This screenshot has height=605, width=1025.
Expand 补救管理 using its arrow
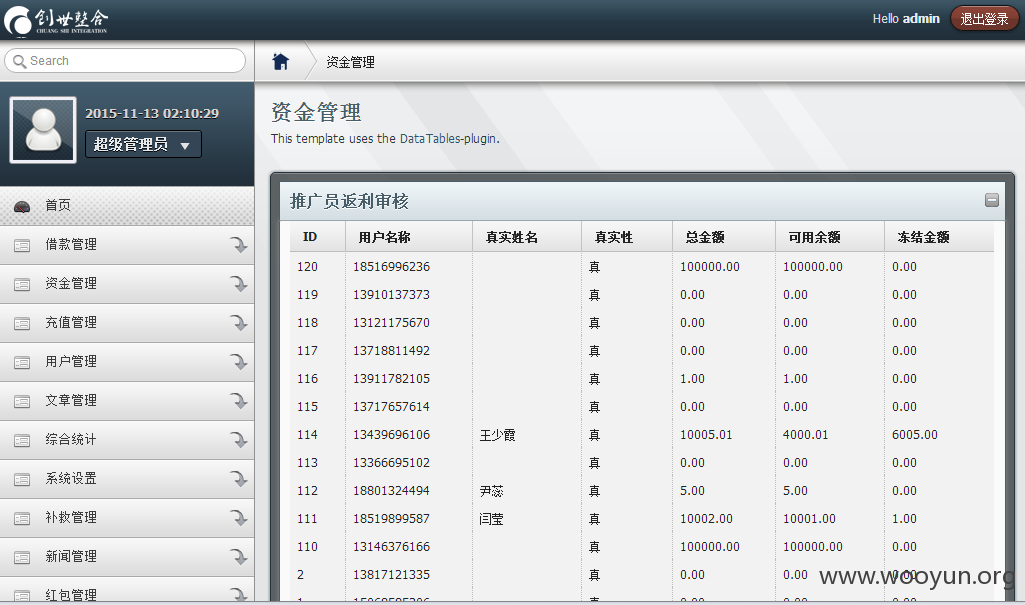point(239,517)
